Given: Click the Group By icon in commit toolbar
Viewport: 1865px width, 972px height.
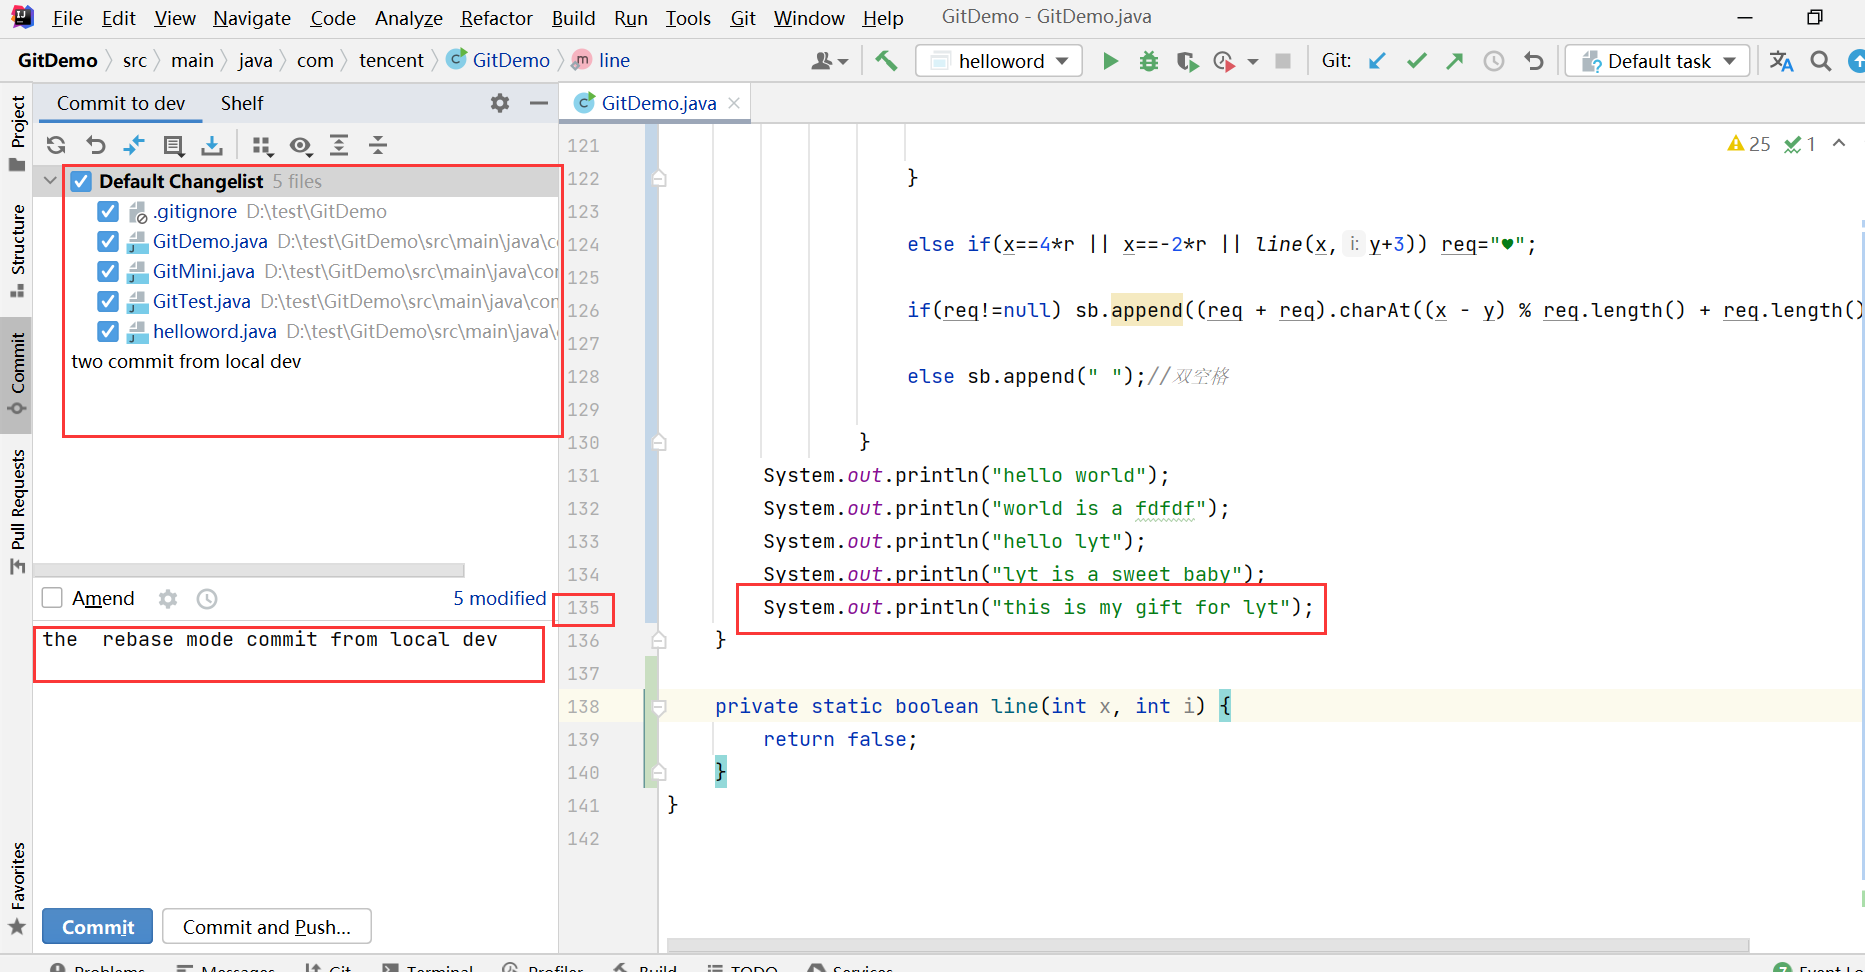Looking at the screenshot, I should [x=262, y=145].
